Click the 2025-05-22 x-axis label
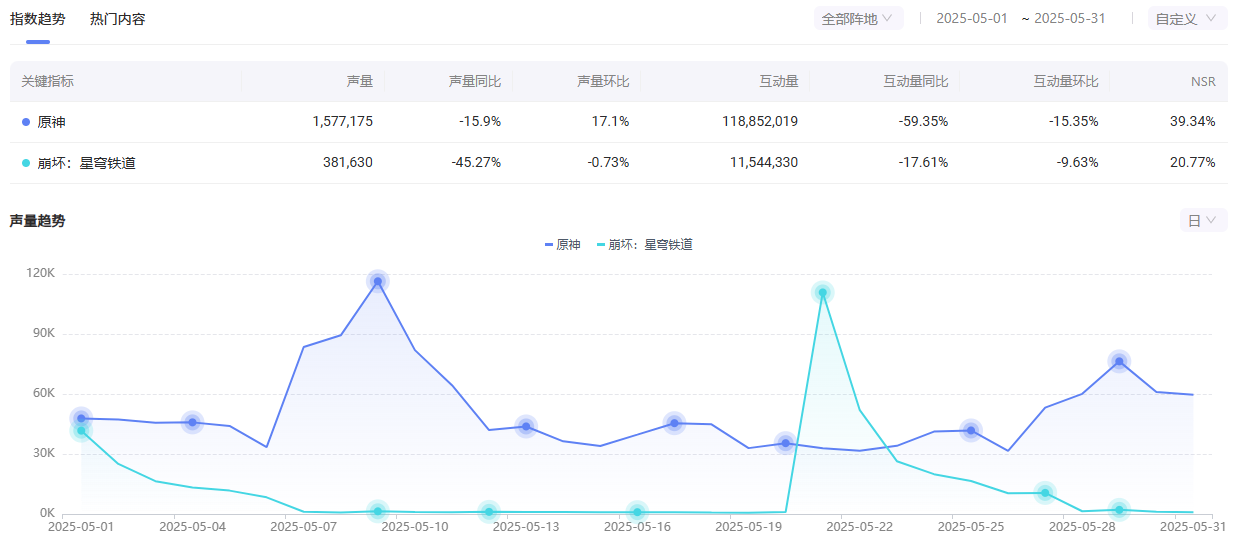 pos(859,526)
